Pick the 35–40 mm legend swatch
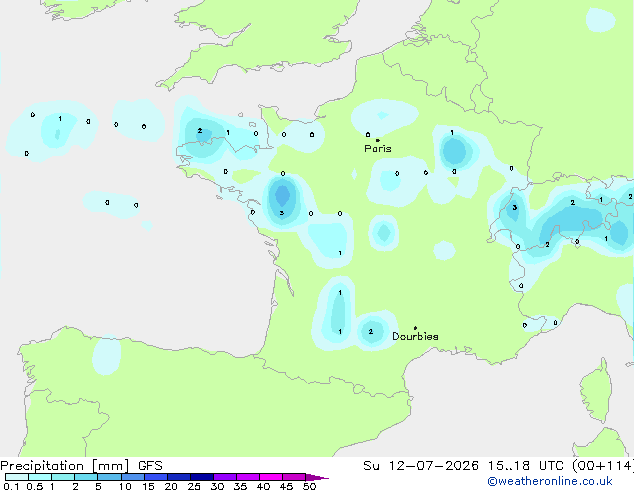This screenshot has height=490, width=634. 247,477
